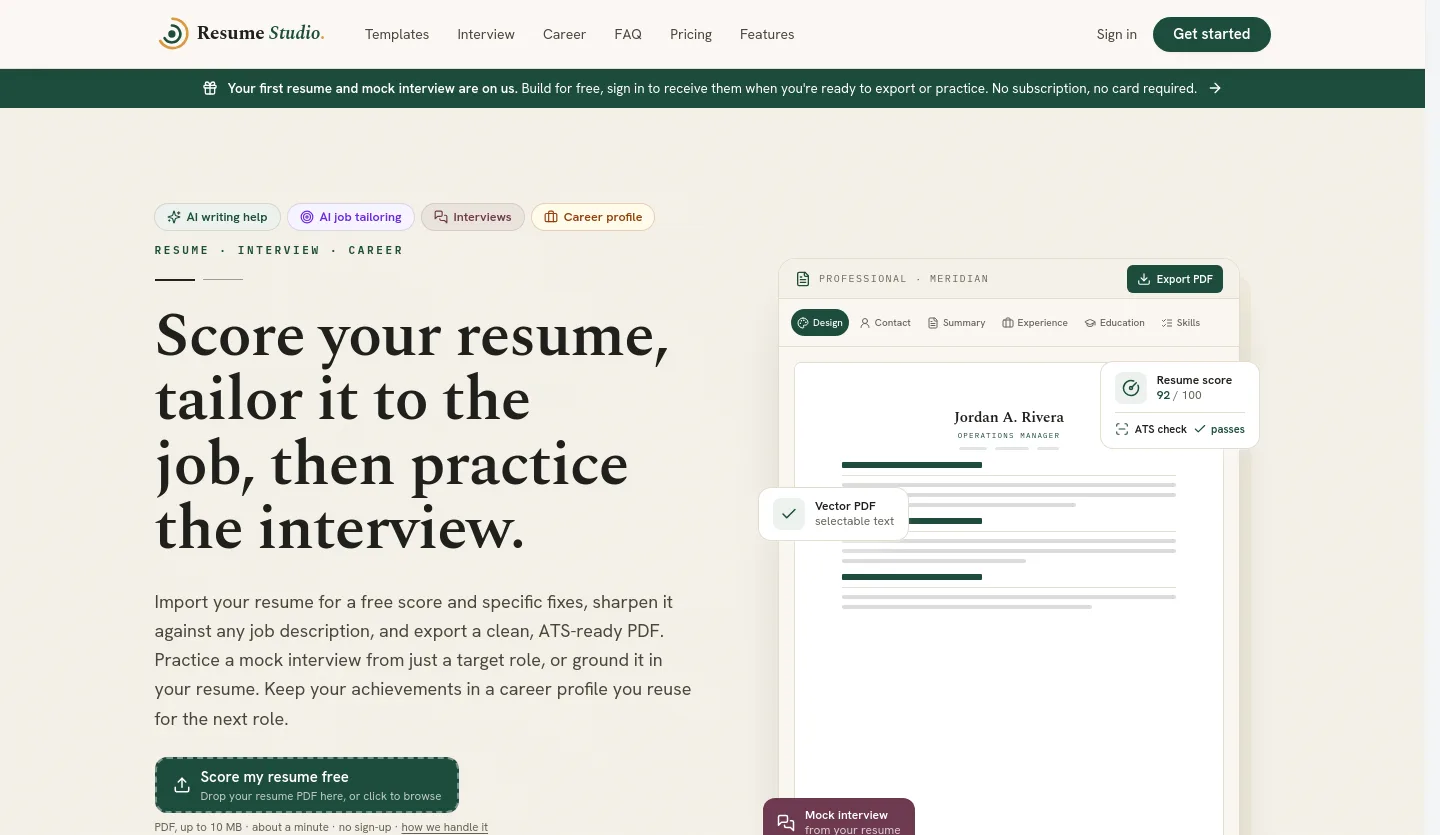Click the Interviews pill
Screen dimensions: 1440x835
tap(473, 217)
